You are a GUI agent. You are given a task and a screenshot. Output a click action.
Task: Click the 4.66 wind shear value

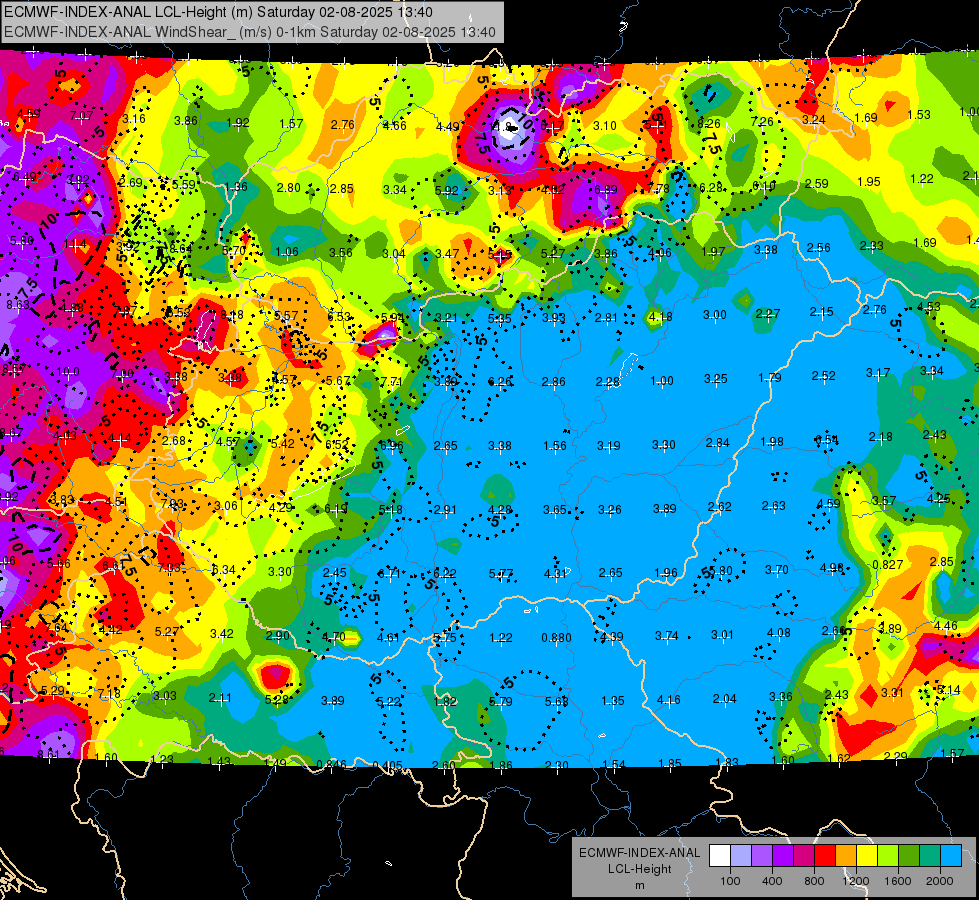395,126
